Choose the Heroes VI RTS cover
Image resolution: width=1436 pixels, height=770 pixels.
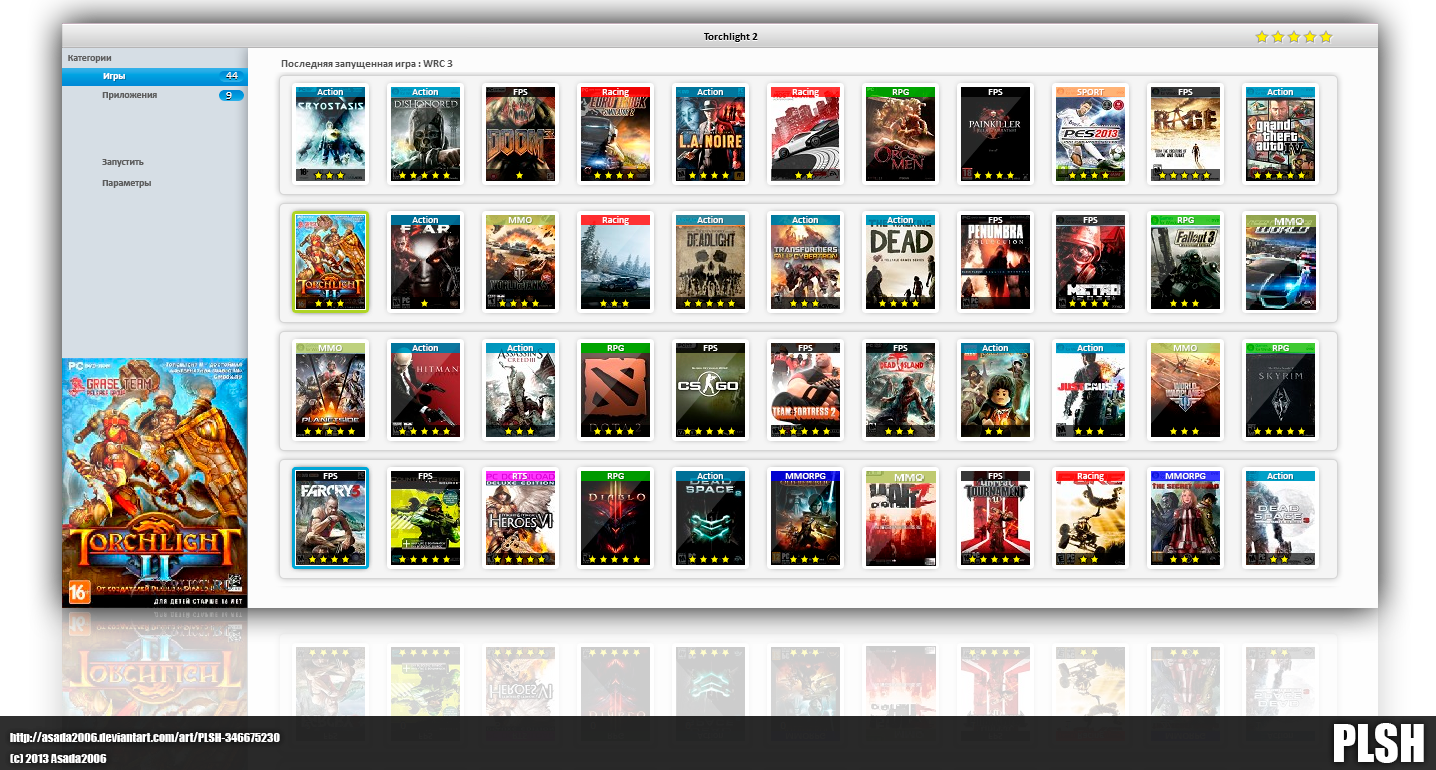(x=520, y=518)
